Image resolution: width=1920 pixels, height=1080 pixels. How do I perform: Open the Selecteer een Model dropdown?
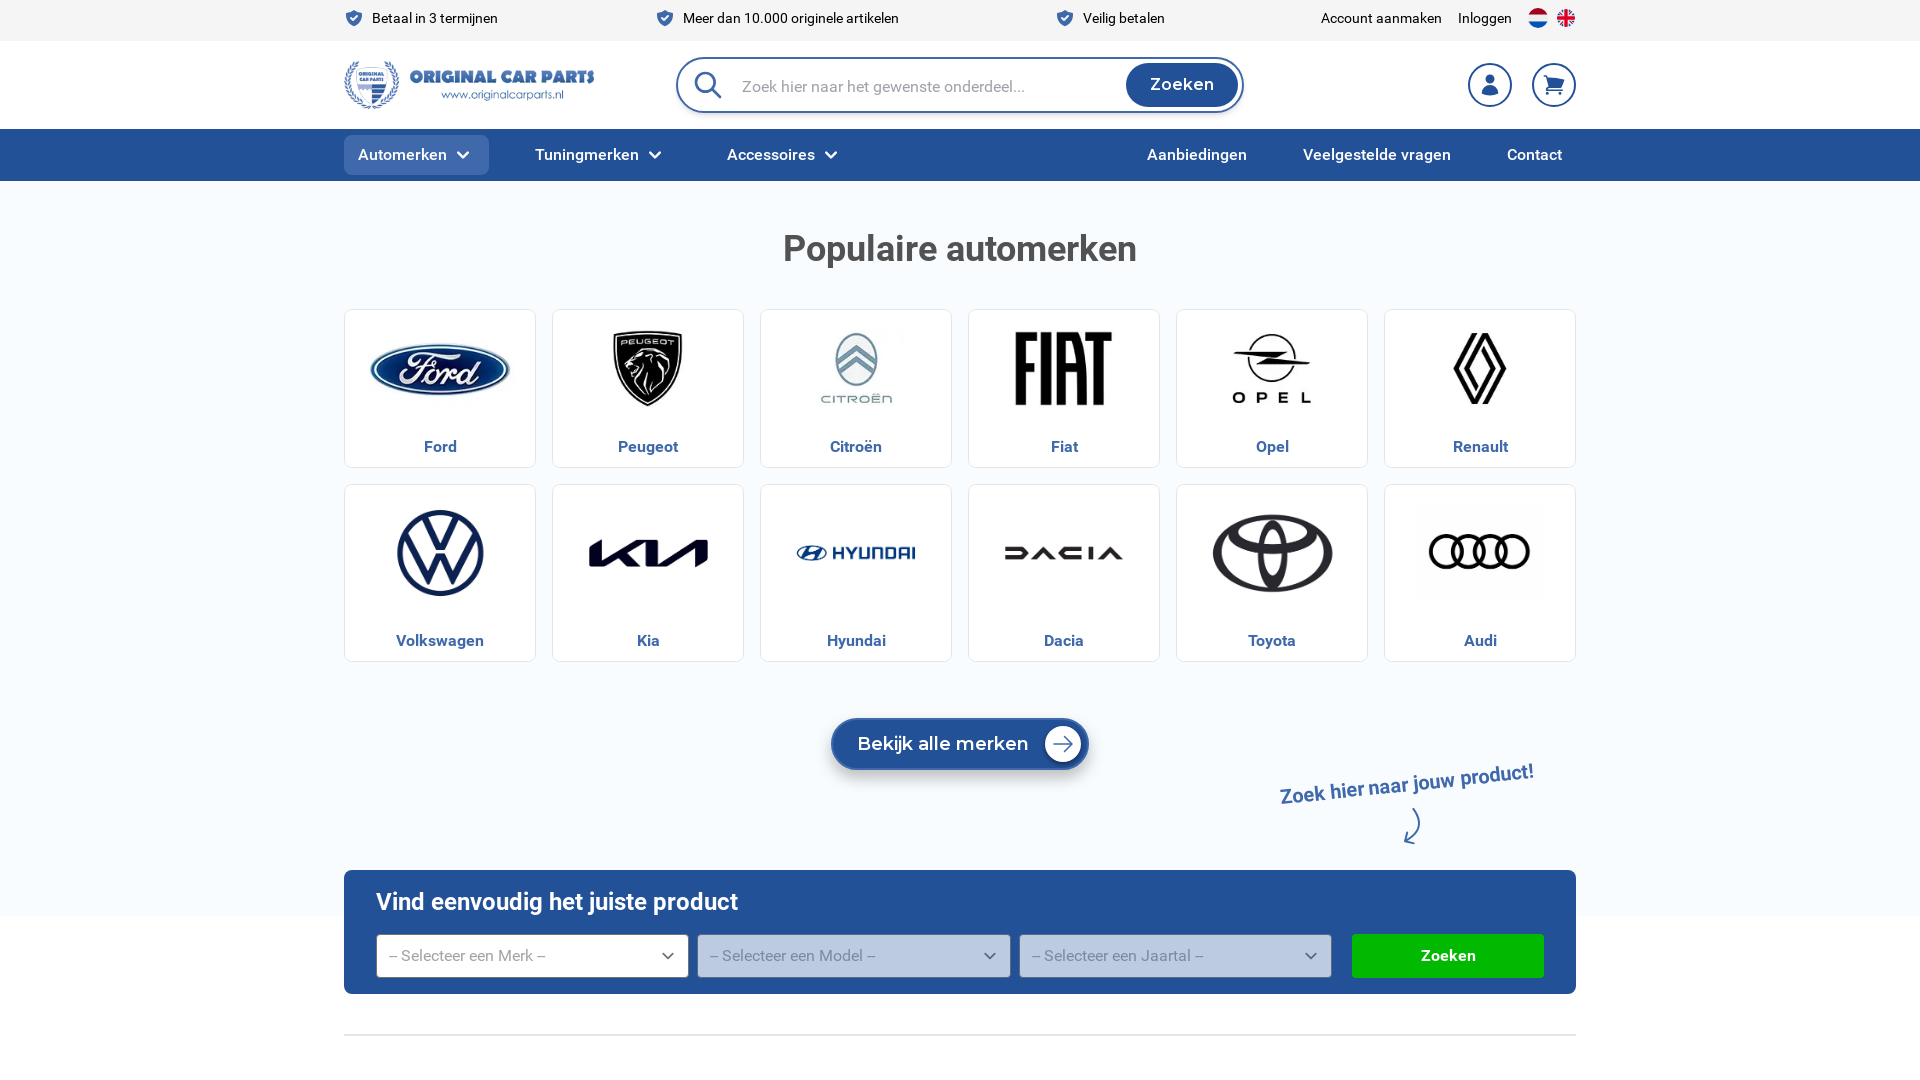[854, 956]
